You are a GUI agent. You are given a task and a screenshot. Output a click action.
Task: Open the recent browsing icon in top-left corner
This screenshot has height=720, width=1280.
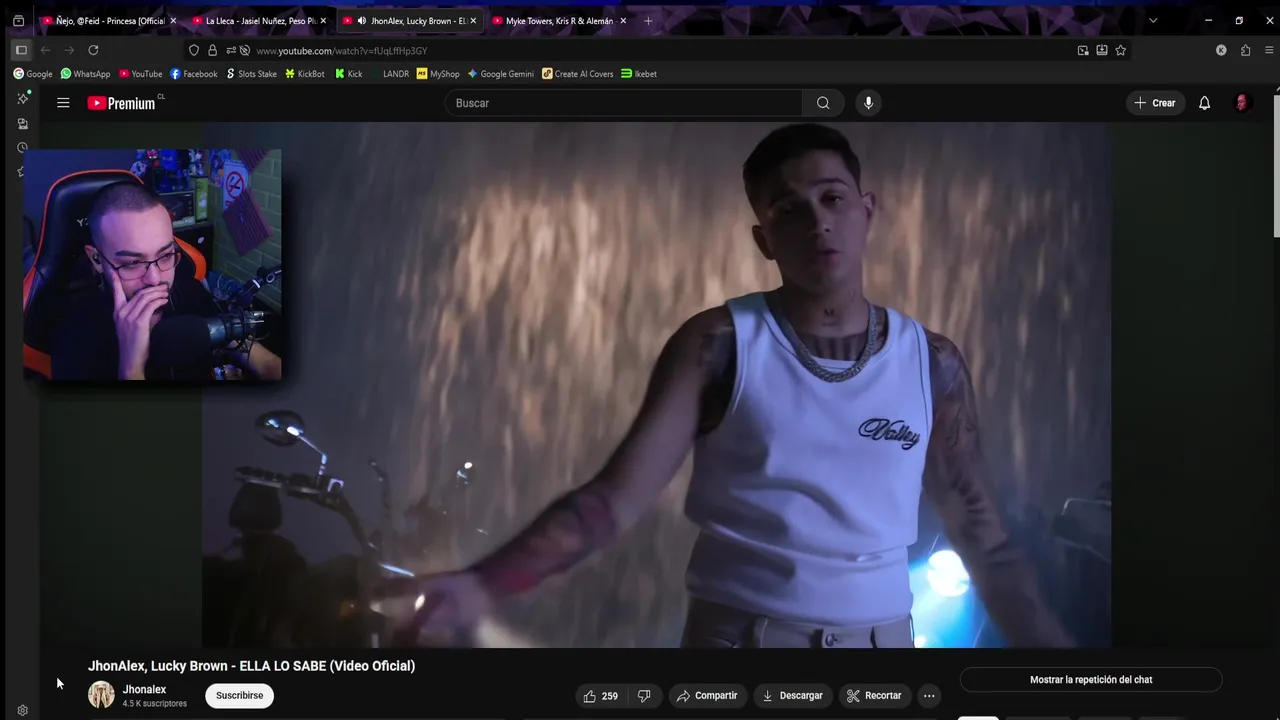pos(18,20)
